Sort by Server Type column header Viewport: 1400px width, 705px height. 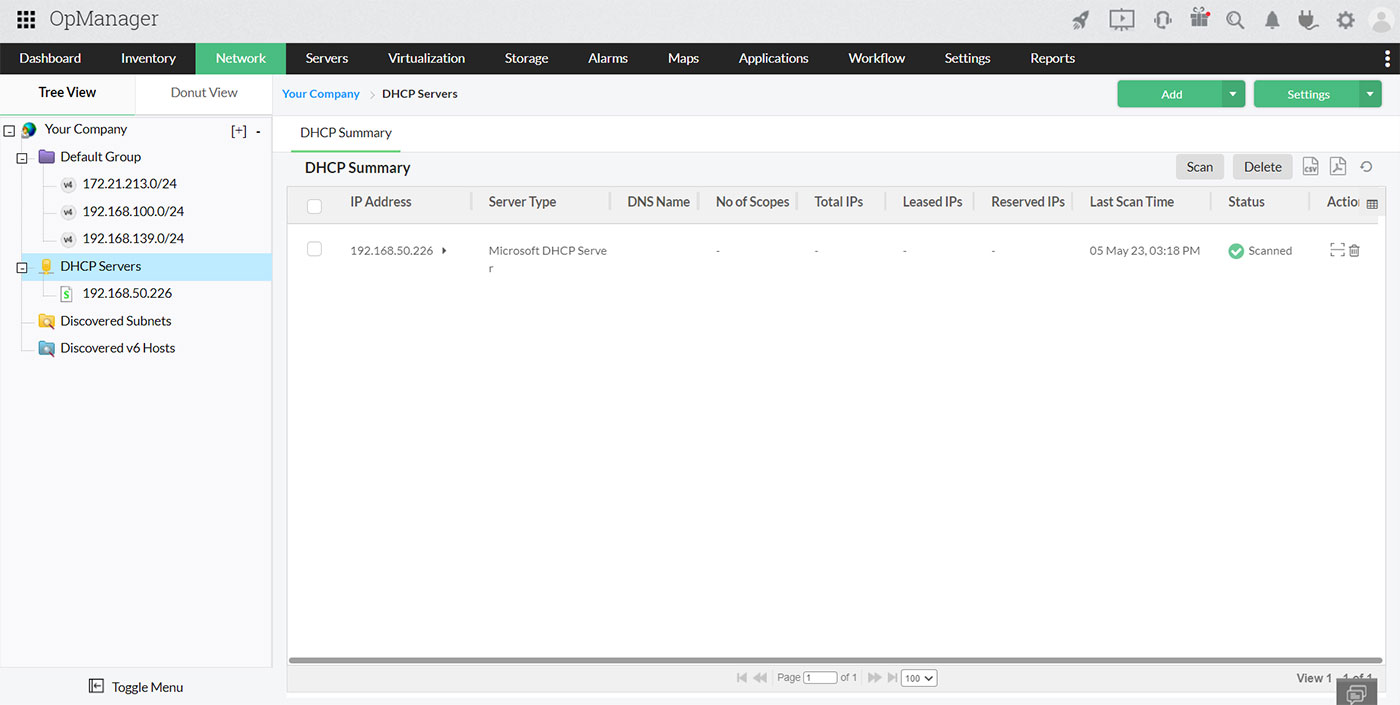[x=522, y=202]
